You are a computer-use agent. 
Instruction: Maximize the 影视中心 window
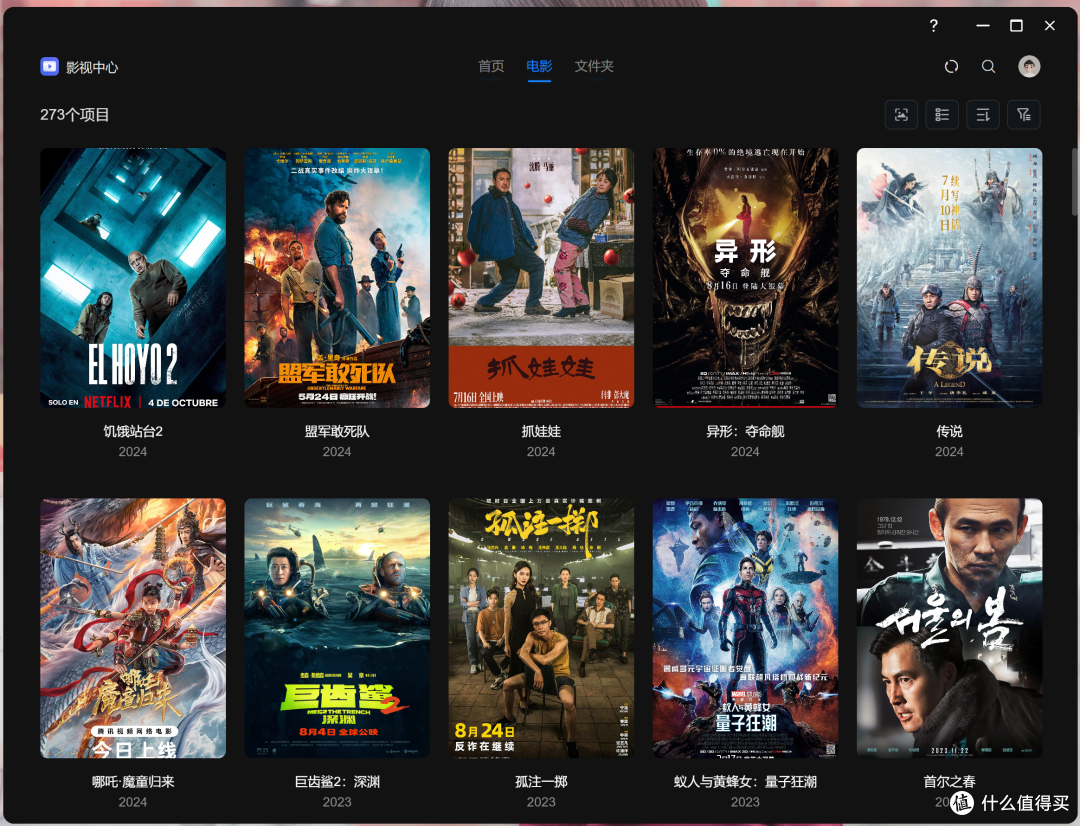1016,25
